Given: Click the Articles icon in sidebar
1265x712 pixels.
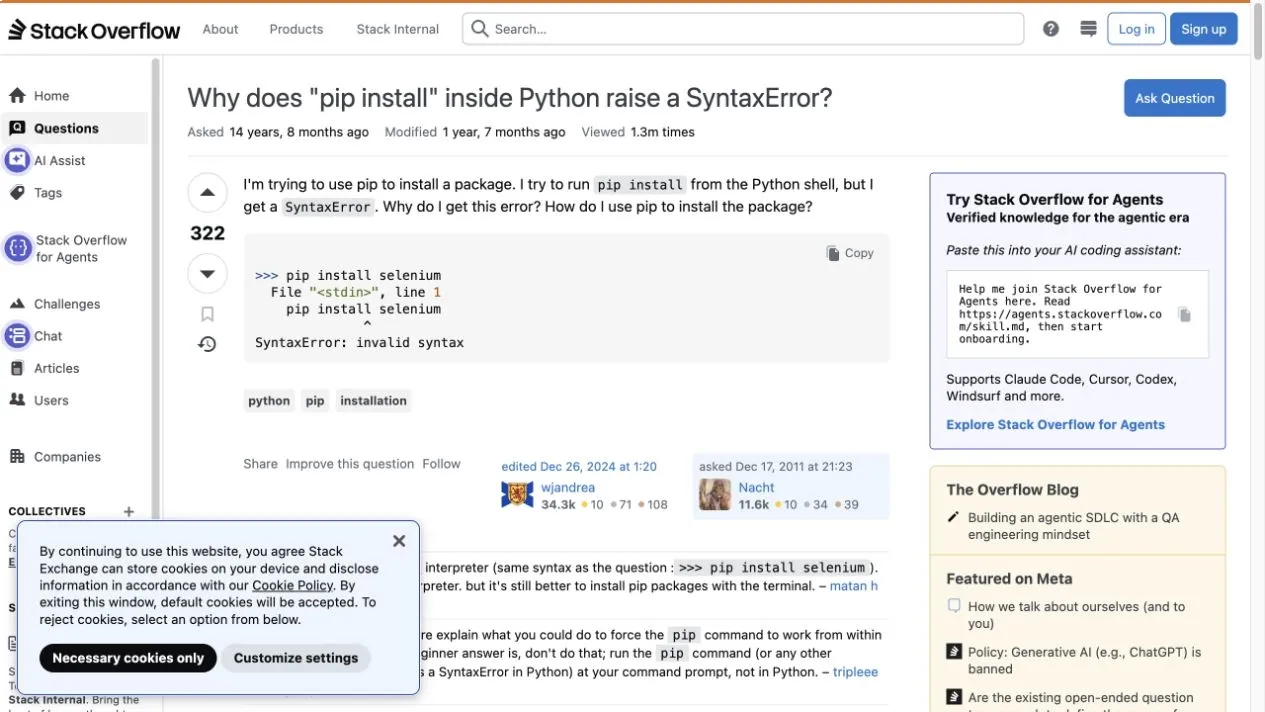Looking at the screenshot, I should (x=17, y=368).
